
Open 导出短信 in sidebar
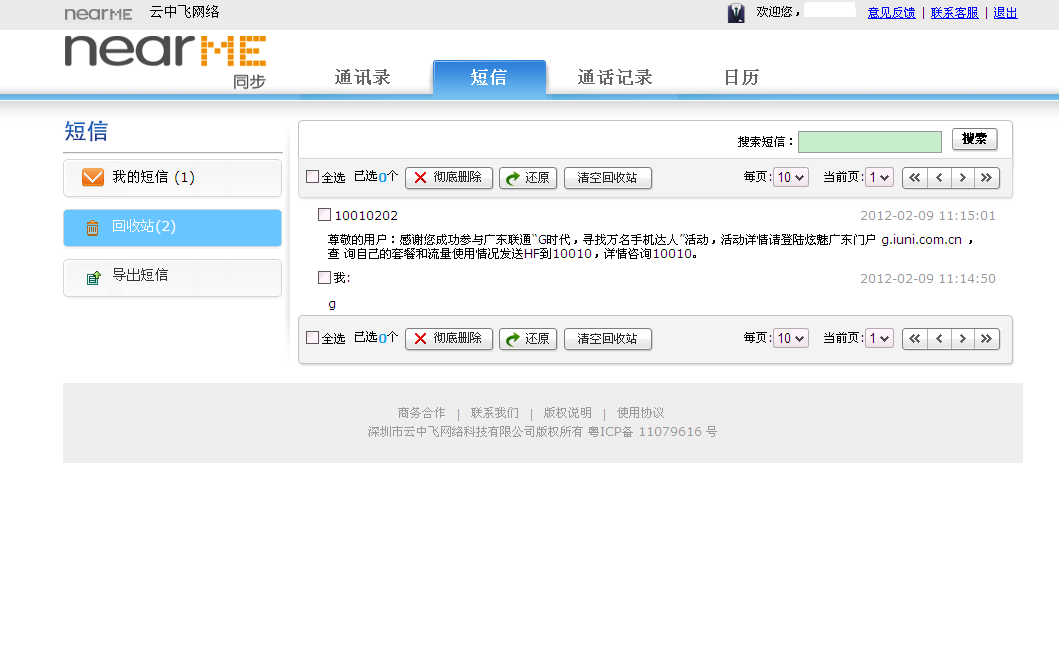point(172,277)
